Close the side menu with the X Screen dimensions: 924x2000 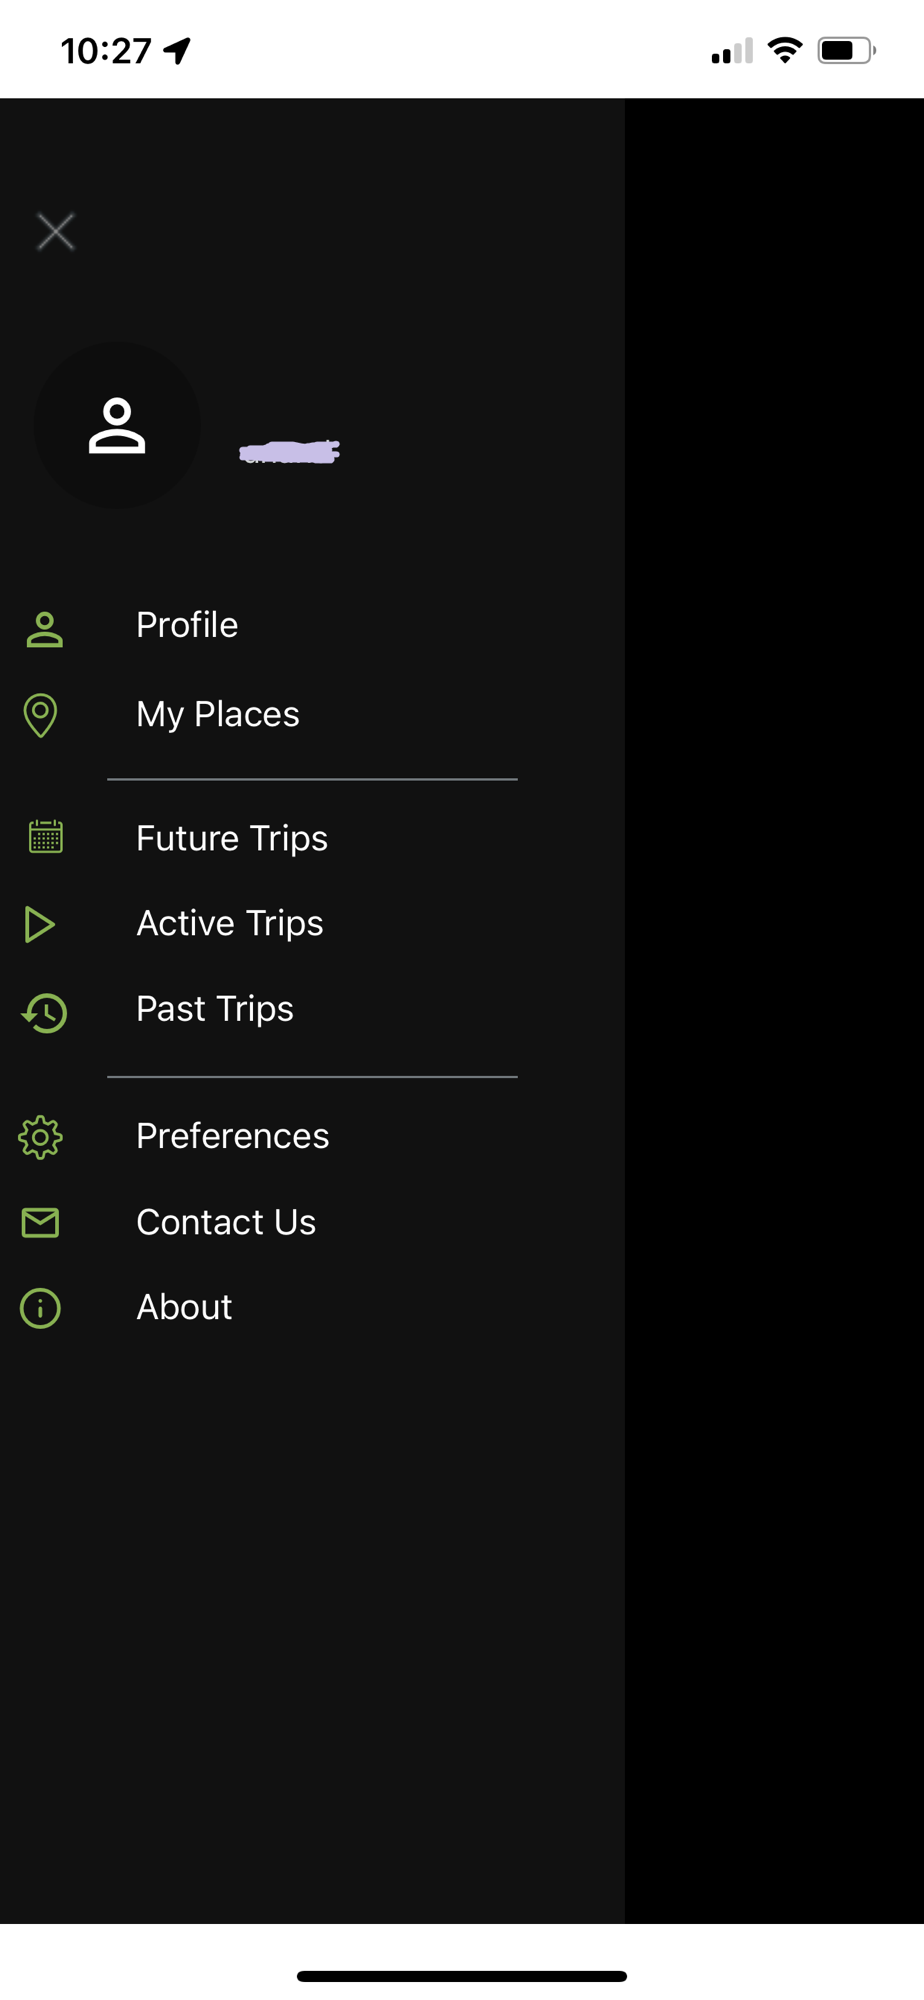click(x=56, y=232)
